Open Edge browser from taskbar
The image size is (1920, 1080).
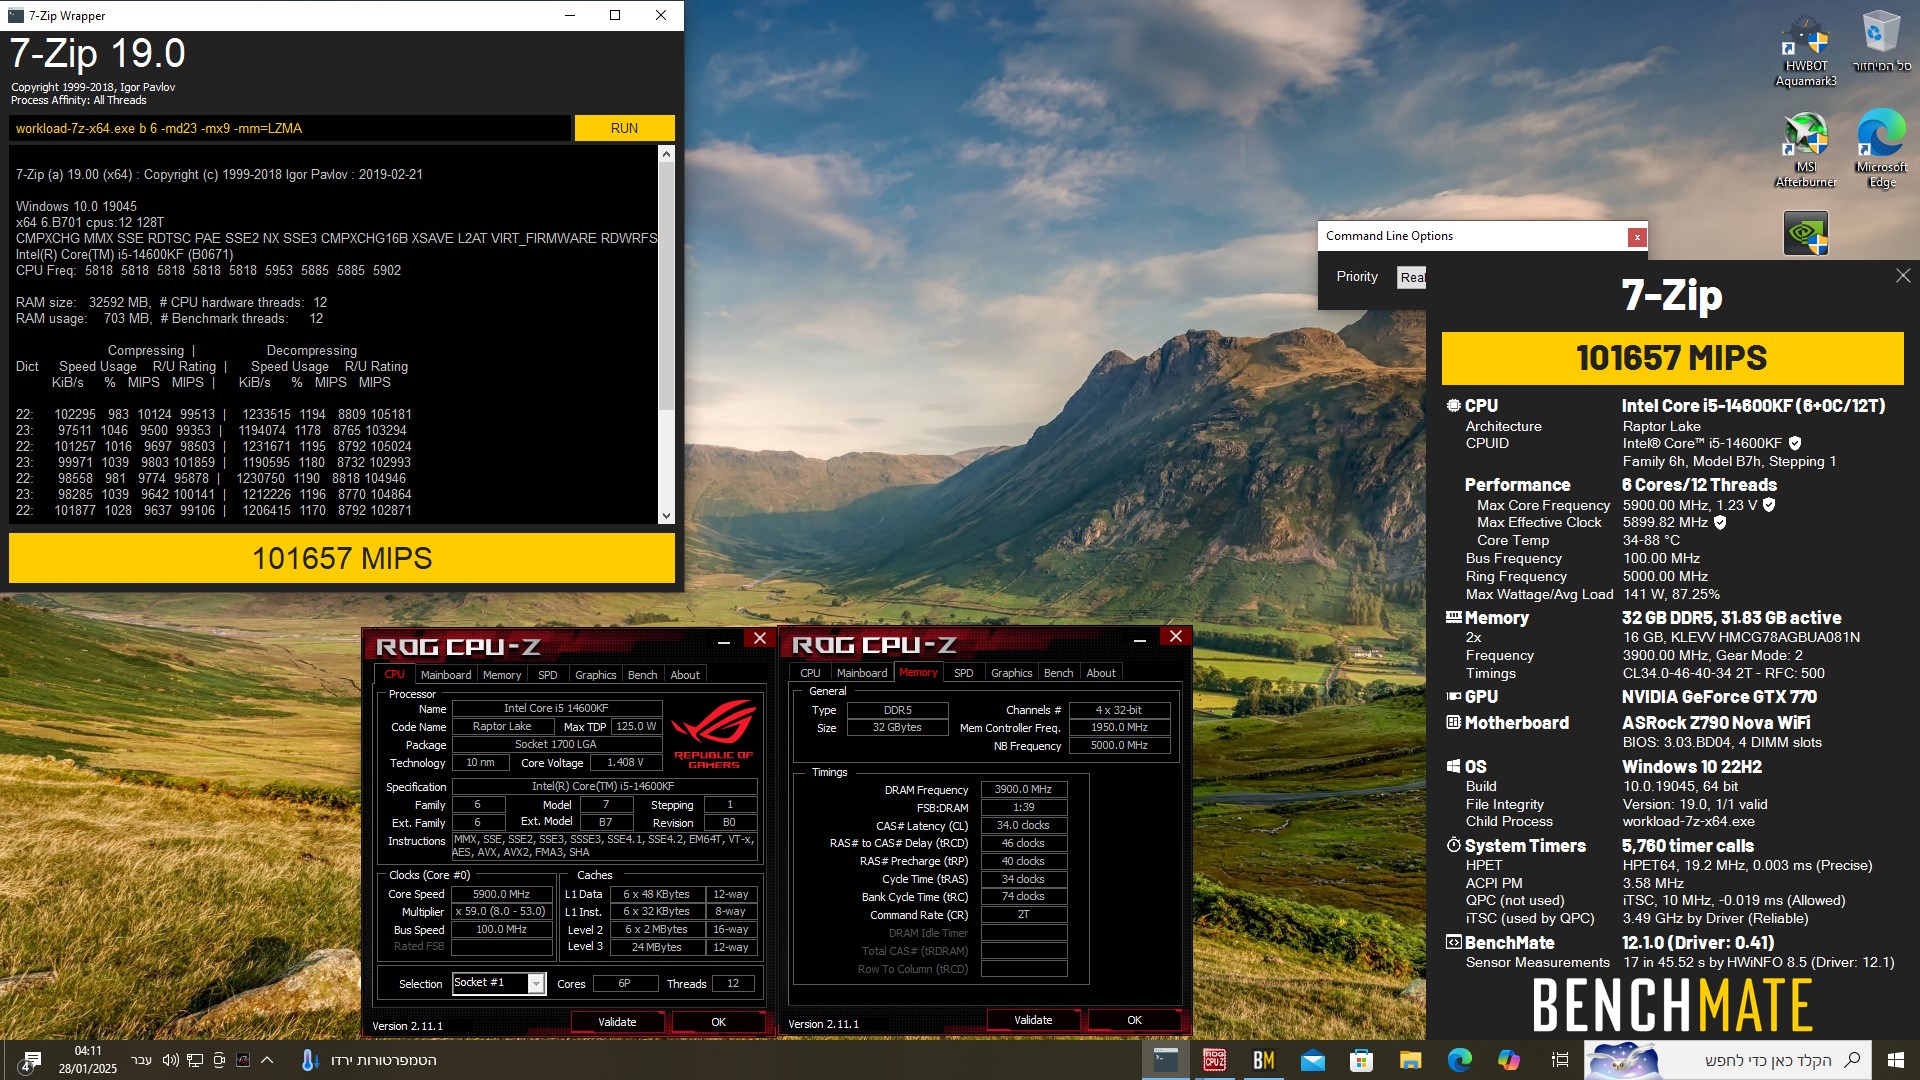(1459, 1060)
